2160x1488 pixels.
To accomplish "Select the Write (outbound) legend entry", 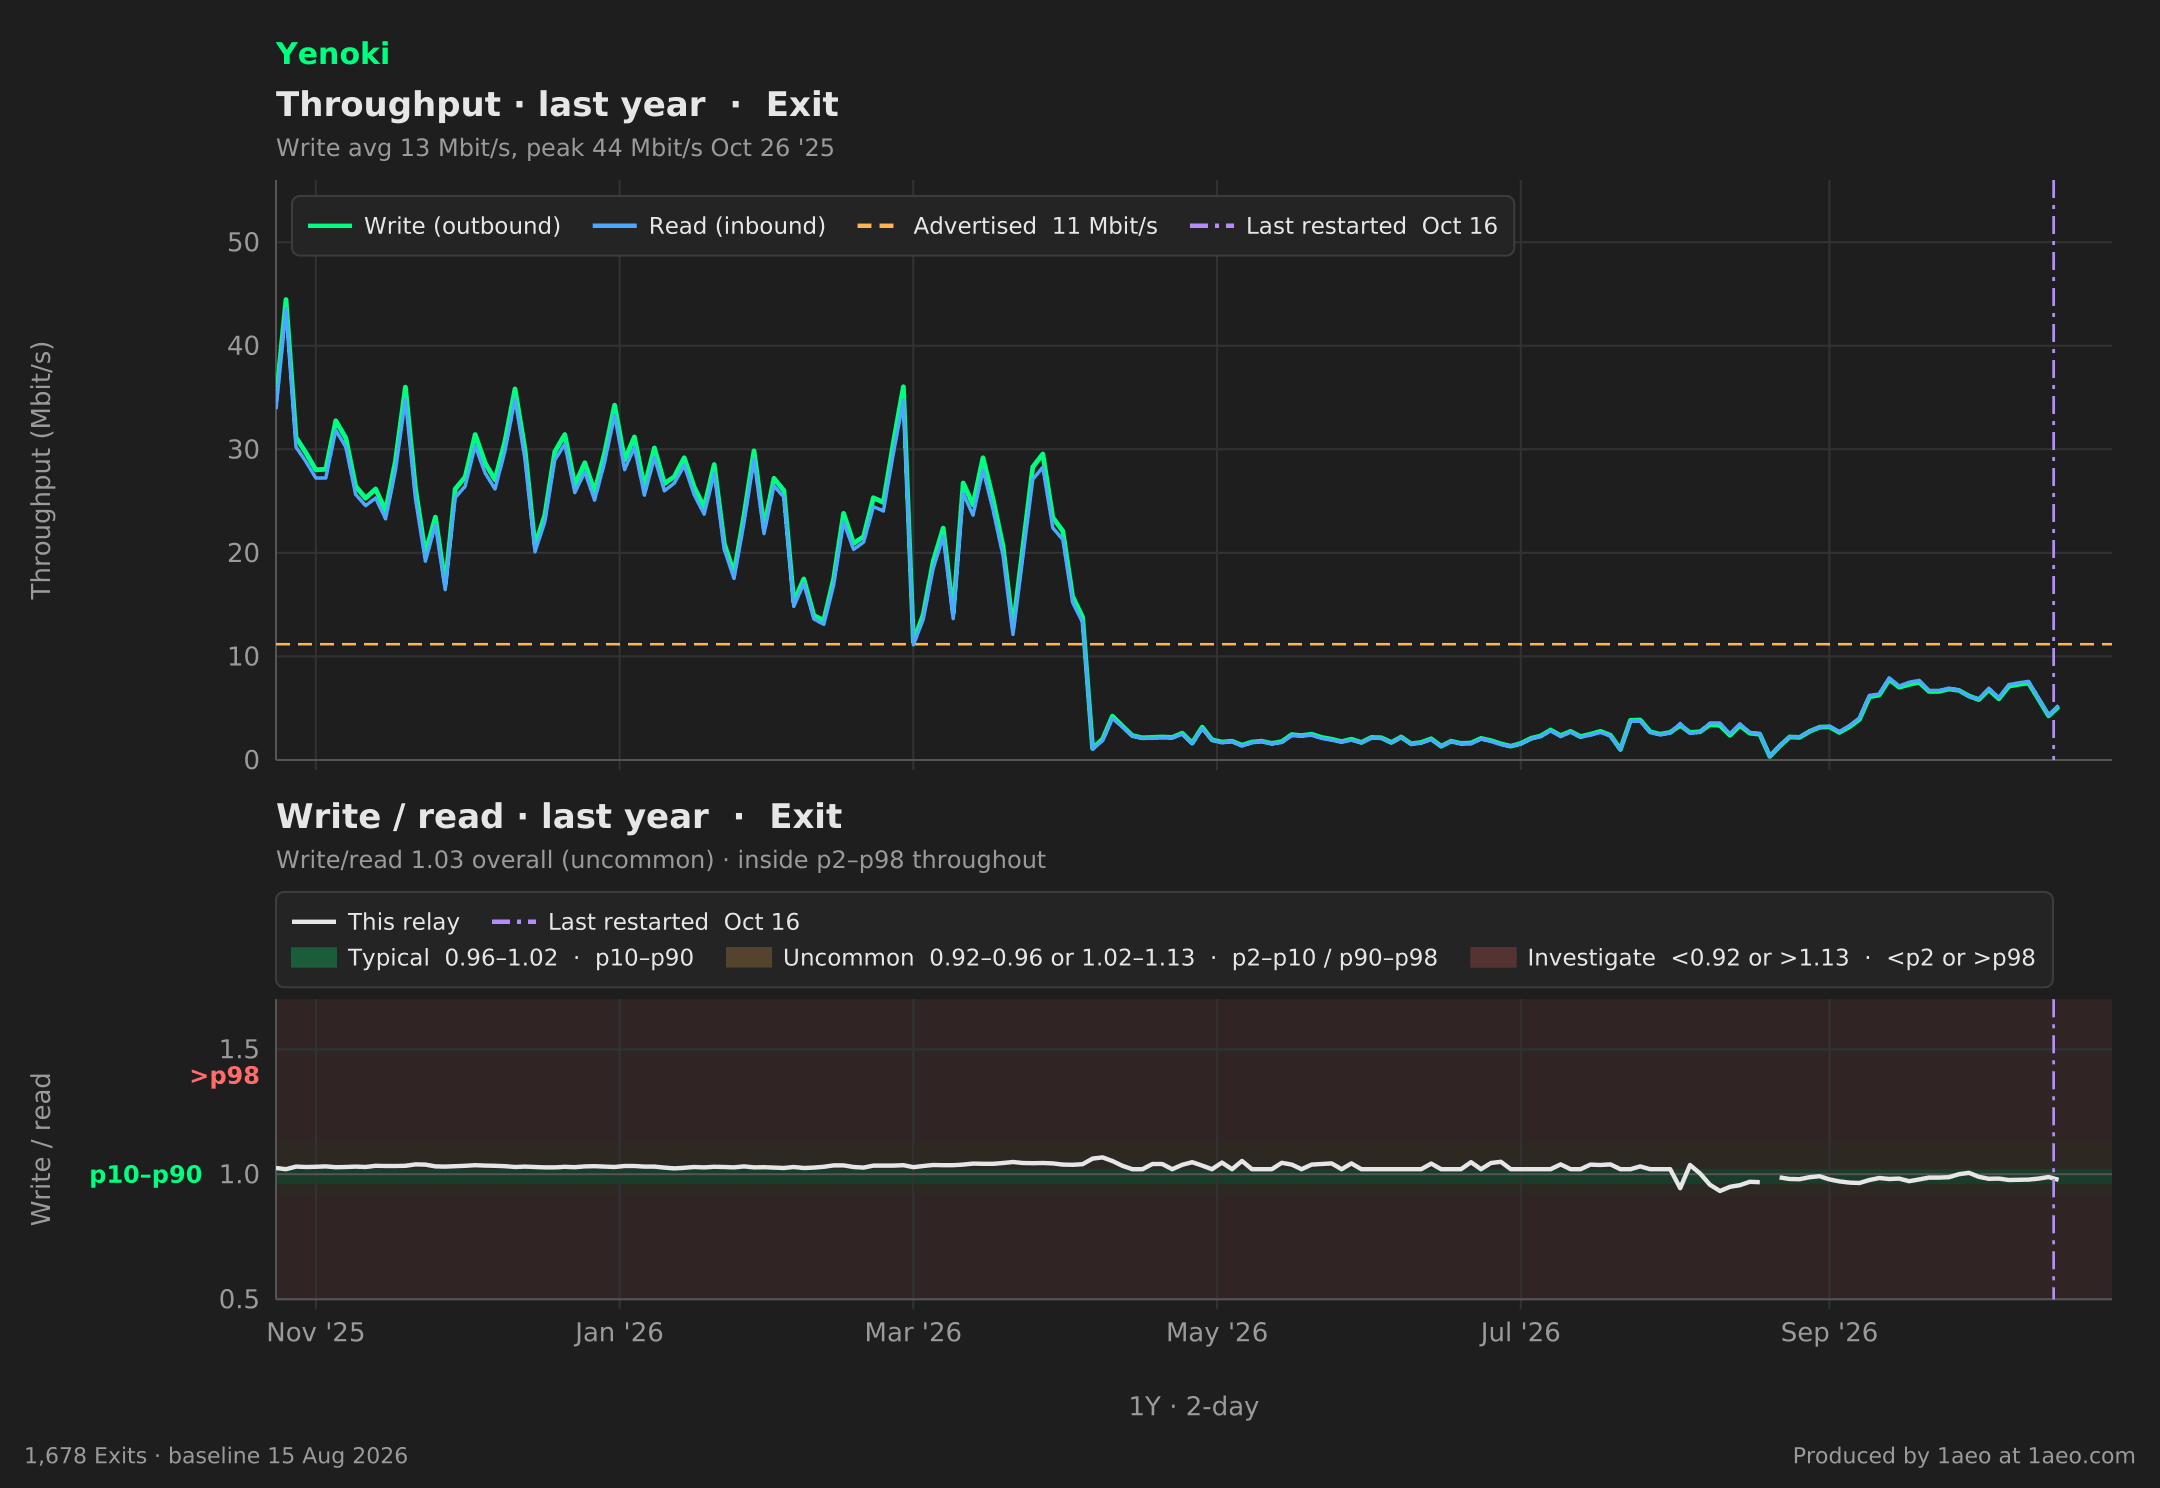I will point(434,226).
